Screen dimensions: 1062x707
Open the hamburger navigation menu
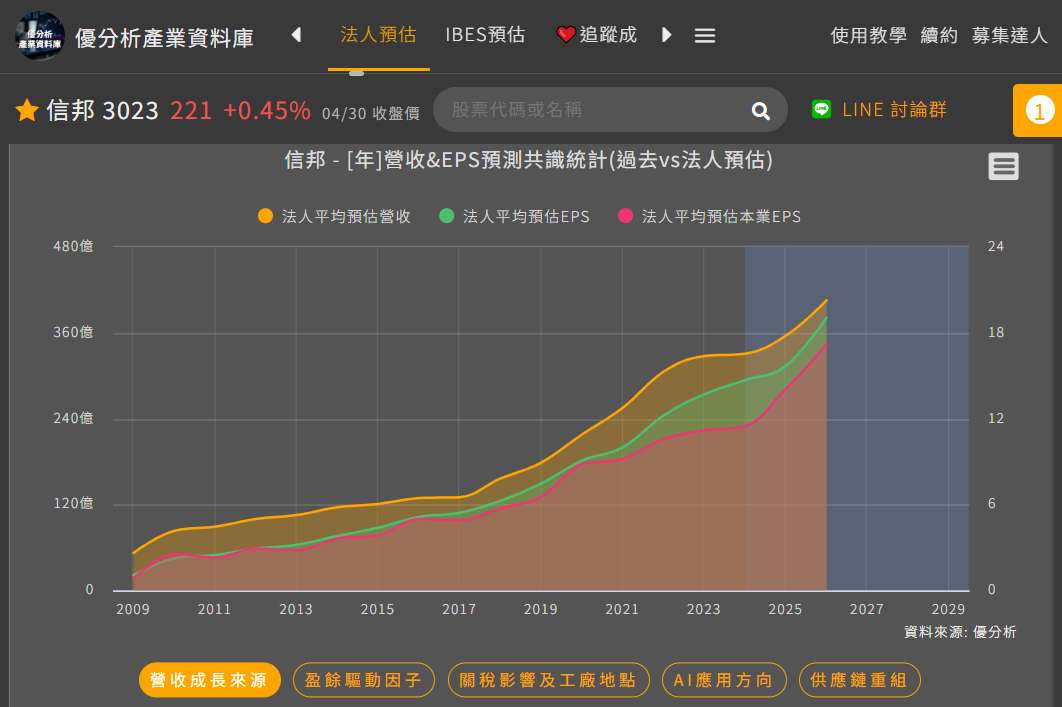[x=705, y=35]
